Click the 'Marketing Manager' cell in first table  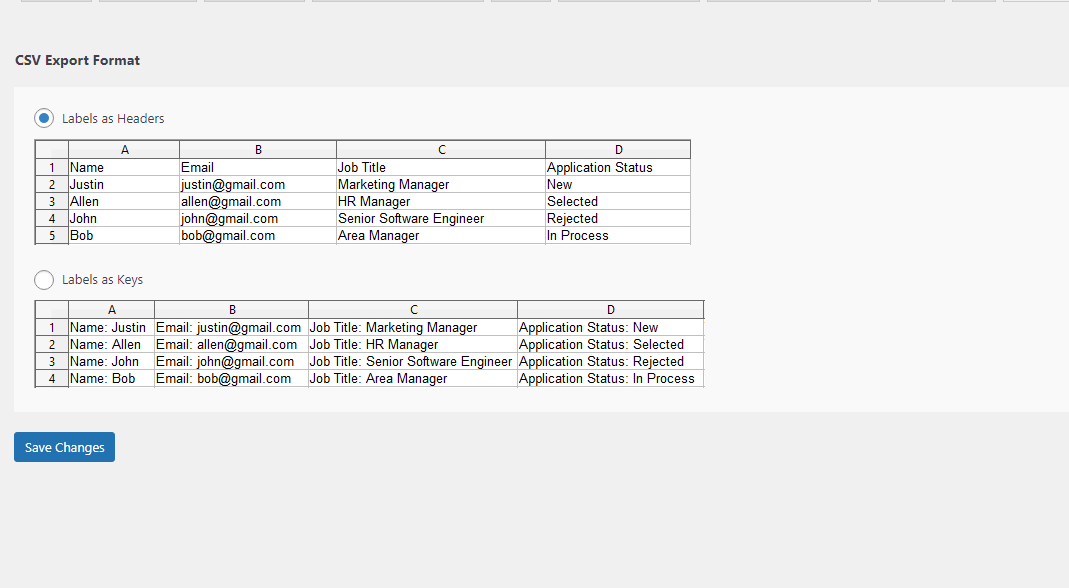tap(394, 185)
